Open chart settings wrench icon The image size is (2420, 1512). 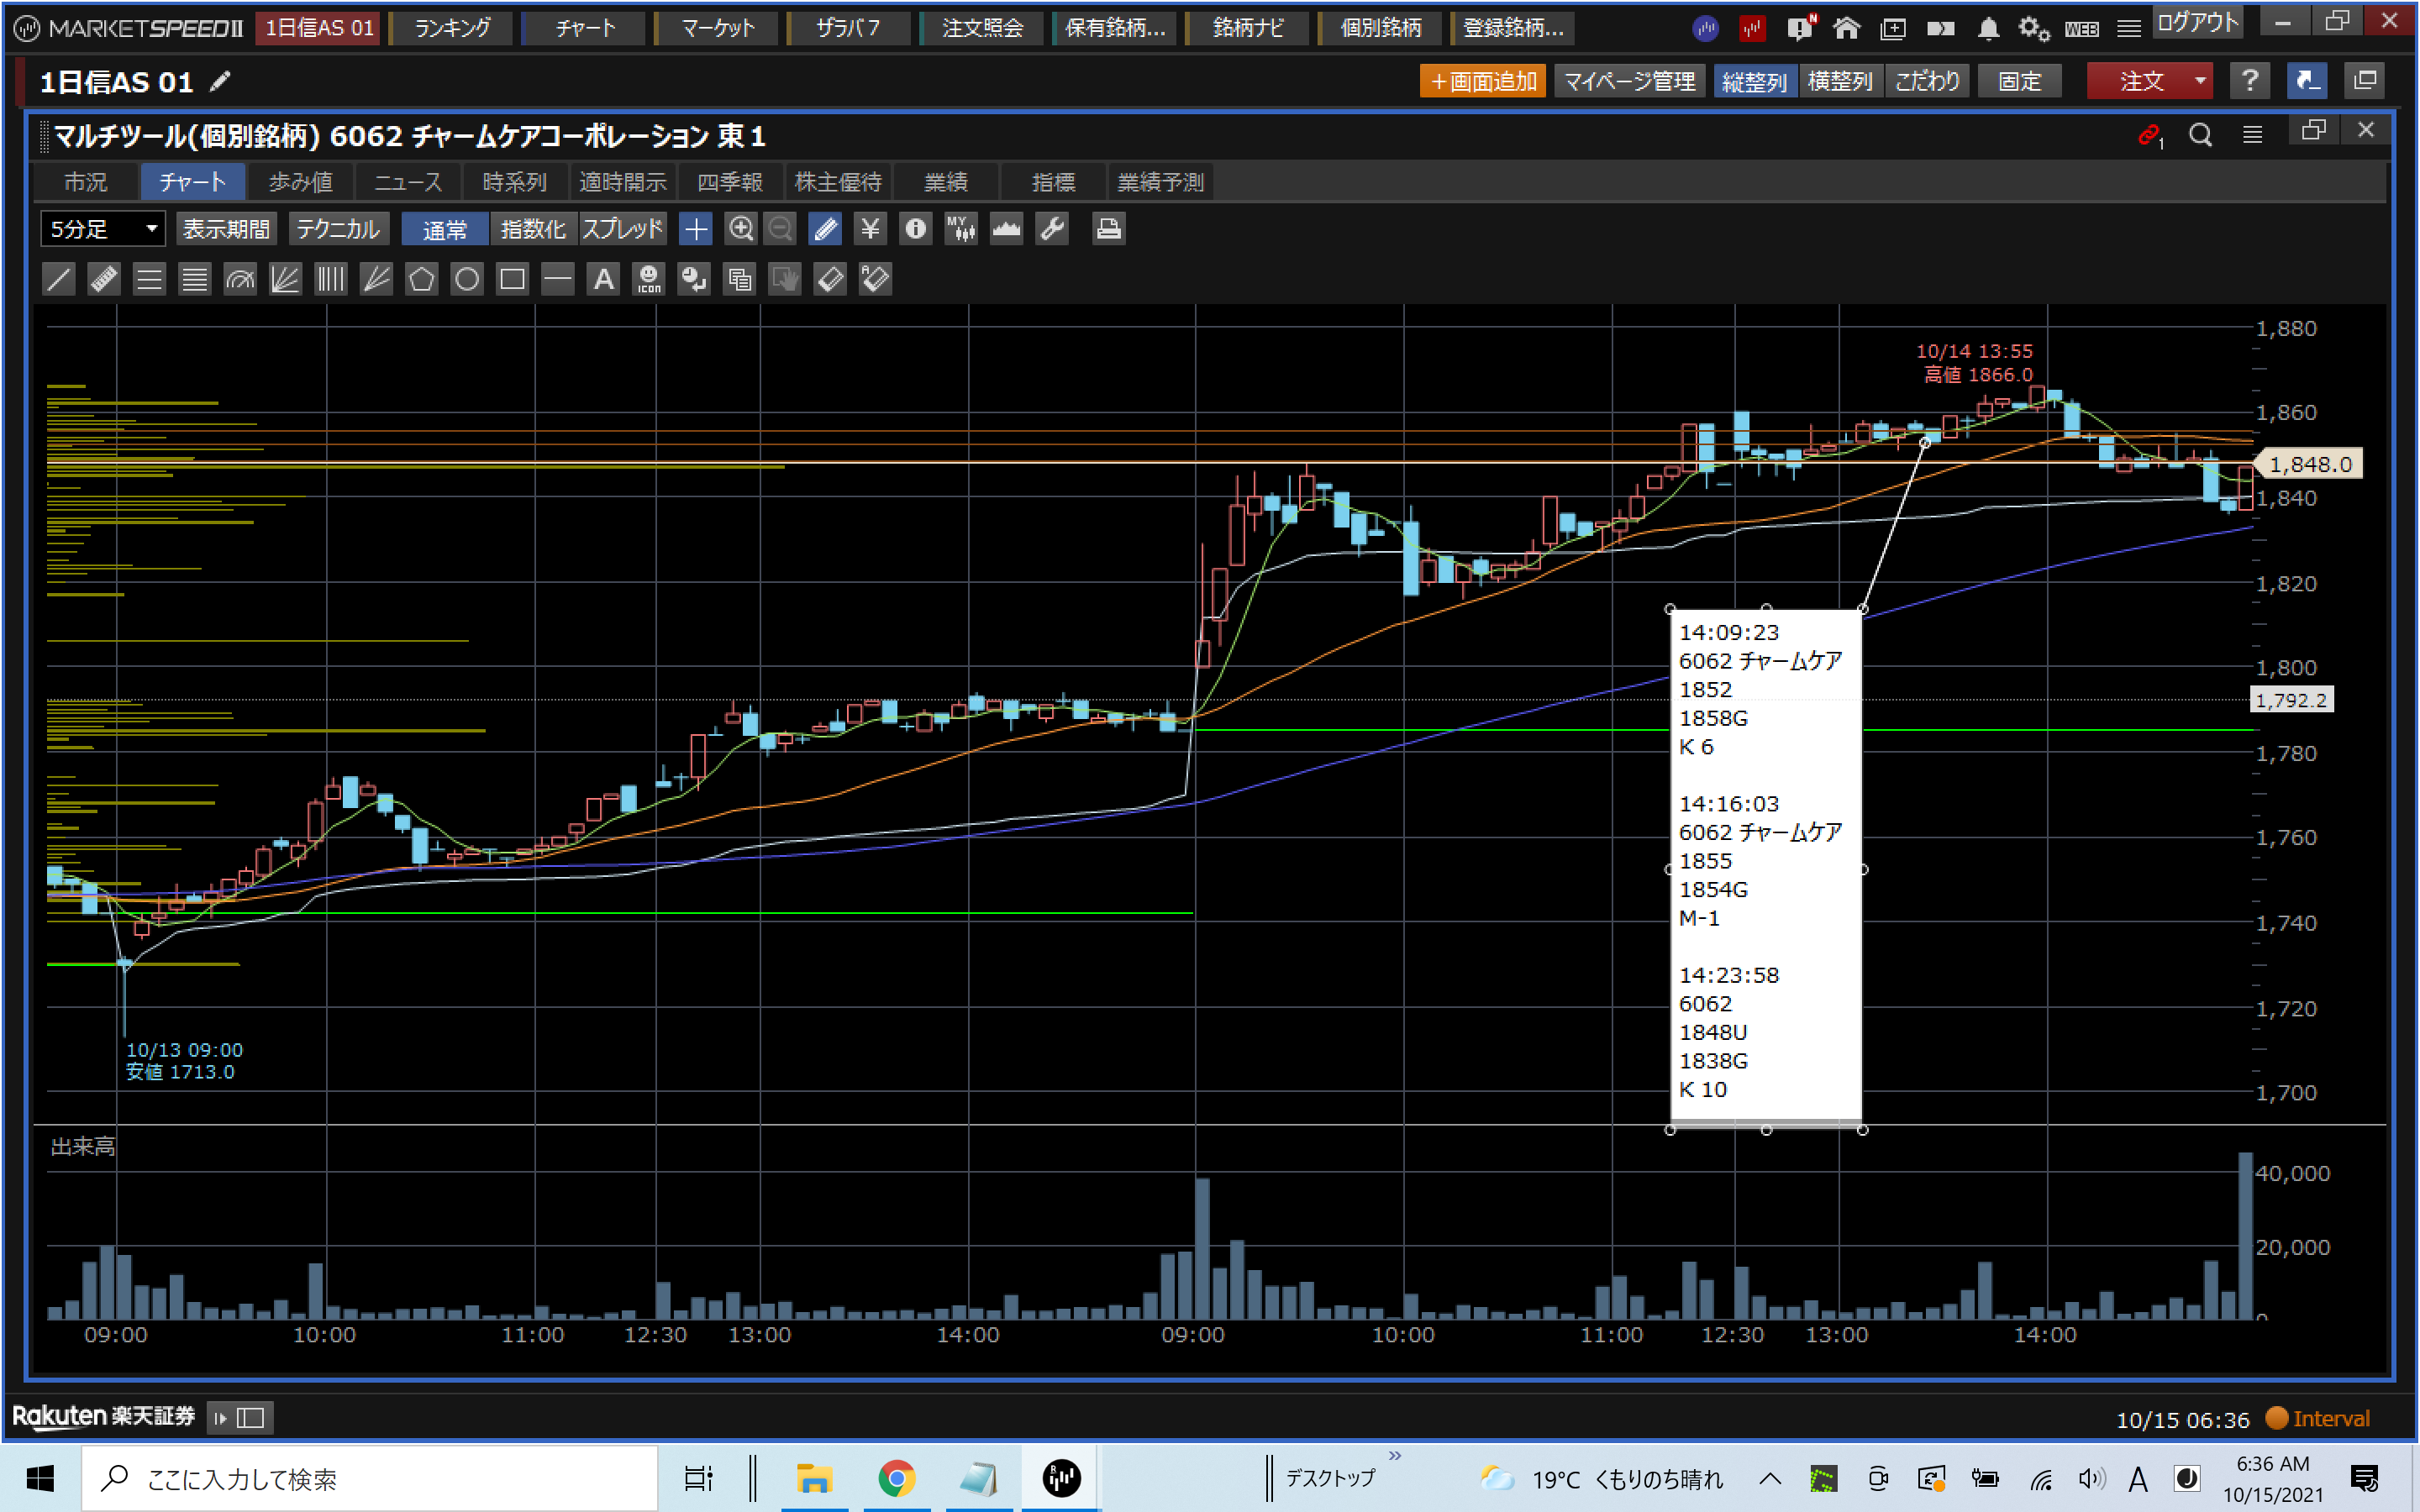[x=1052, y=229]
